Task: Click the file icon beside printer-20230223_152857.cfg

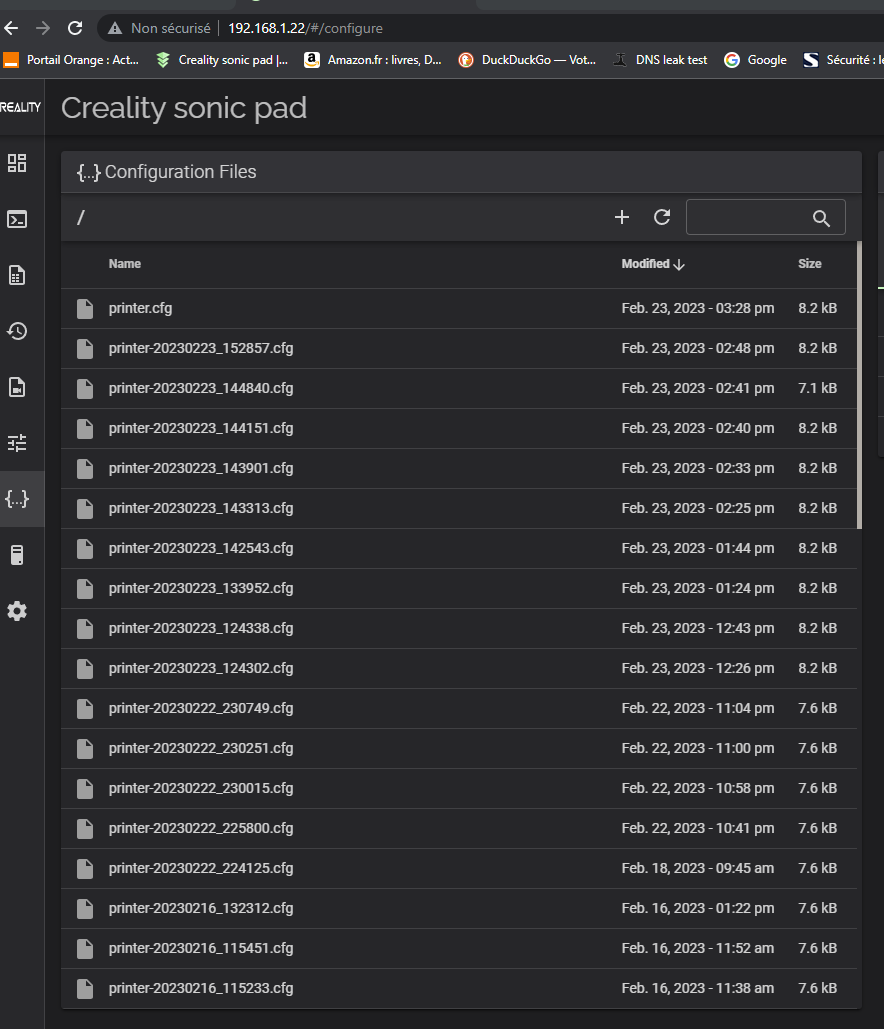Action: [x=85, y=348]
